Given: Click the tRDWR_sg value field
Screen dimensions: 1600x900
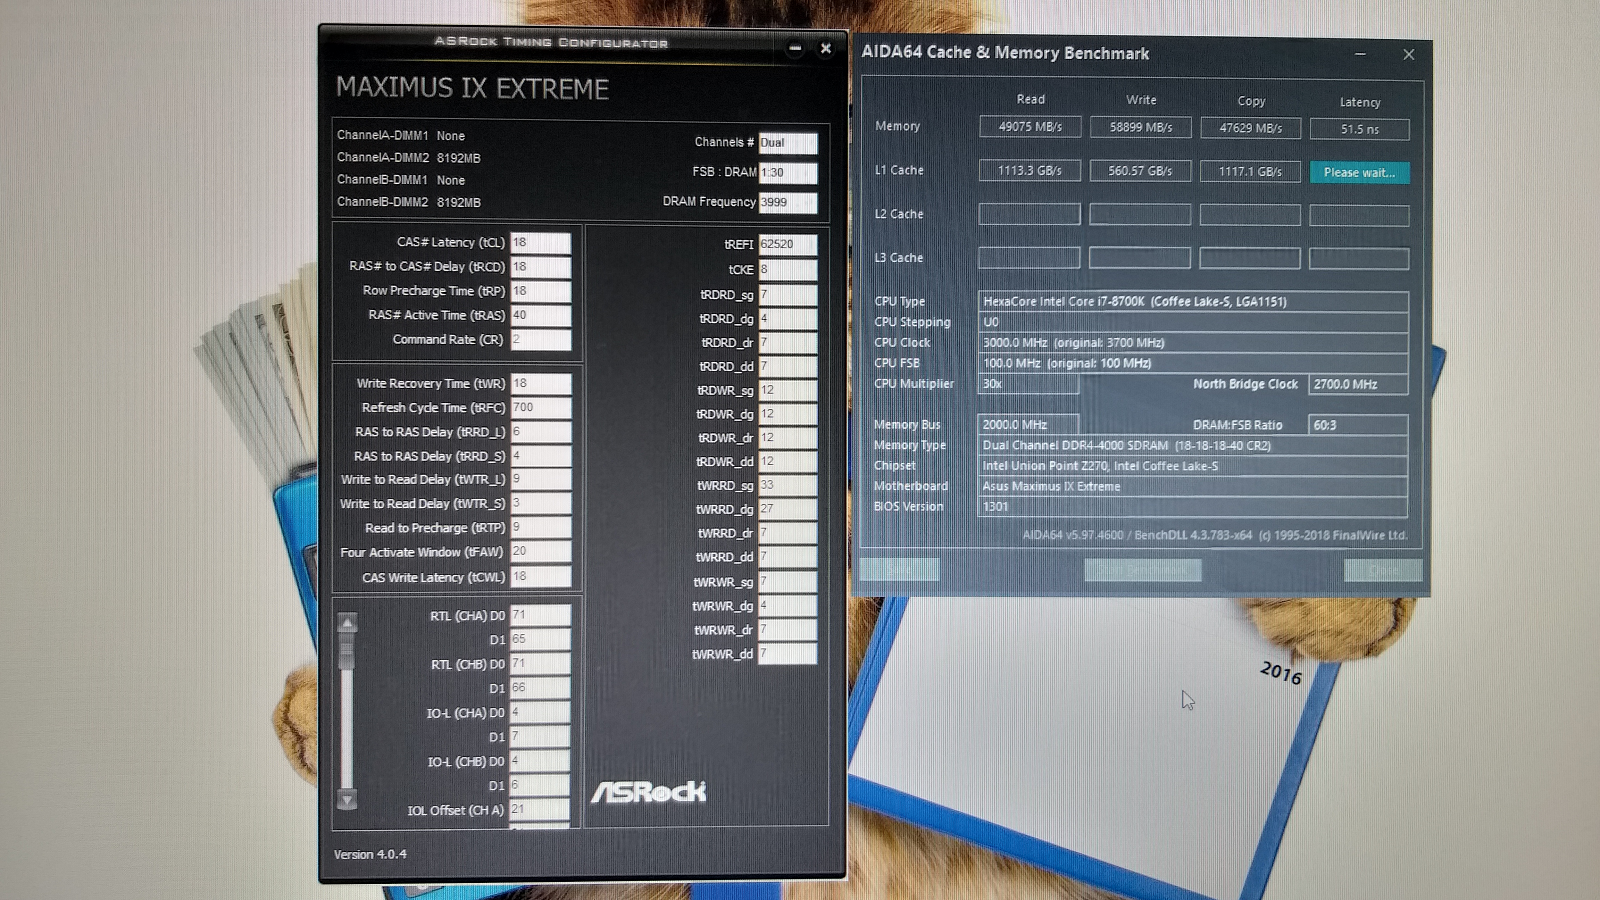Looking at the screenshot, I should click(x=788, y=390).
